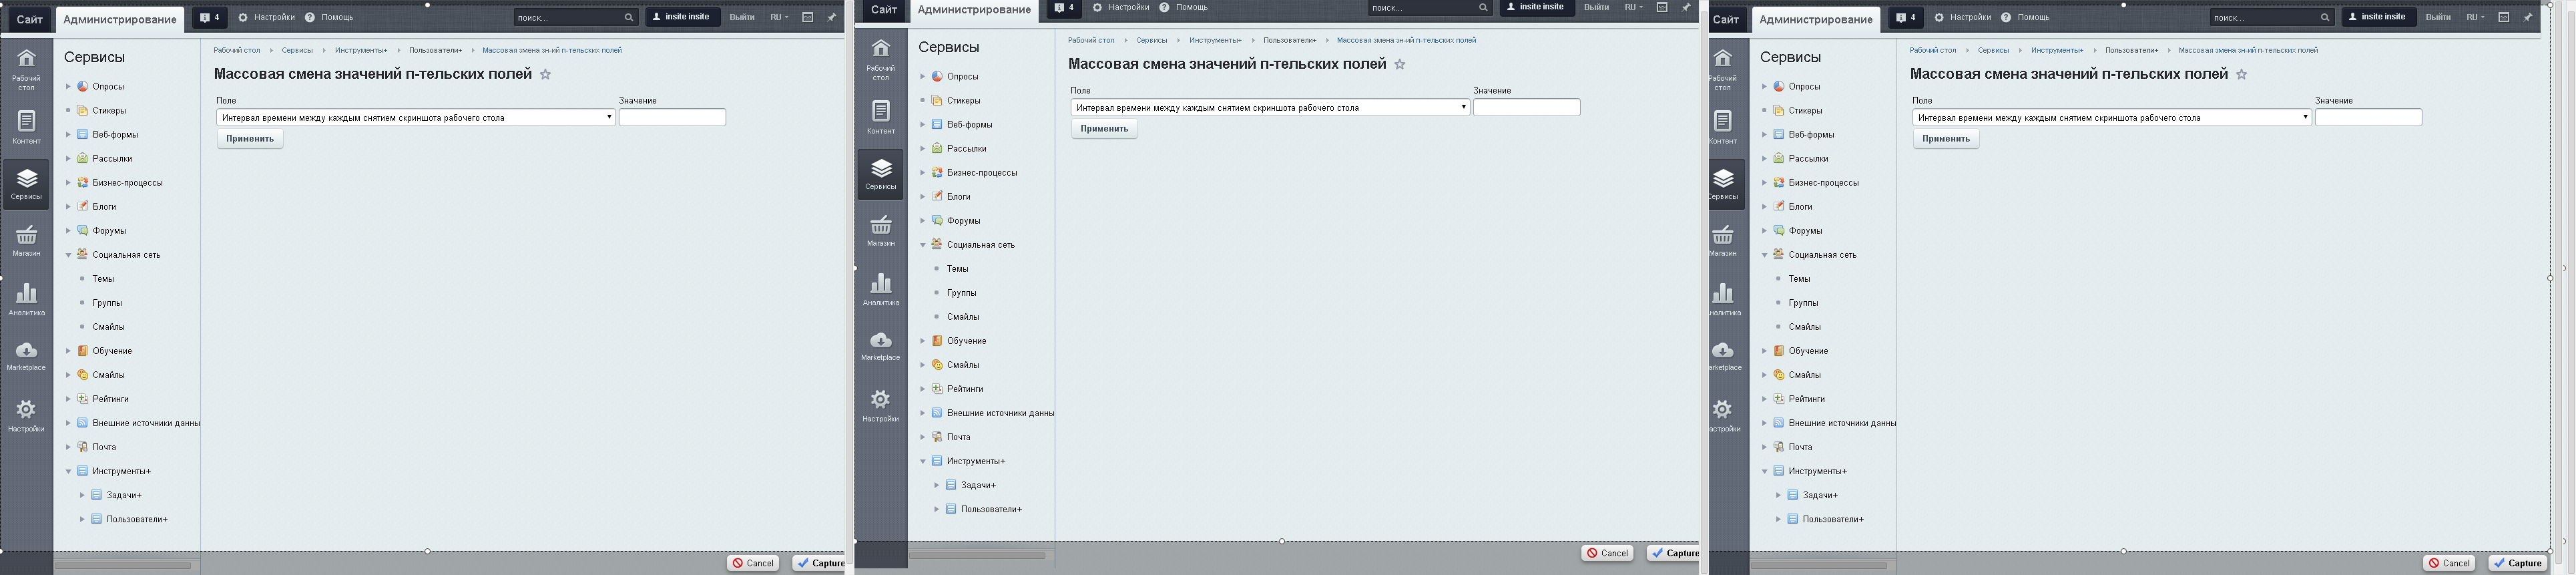The width and height of the screenshot is (2576, 575).
Task: Click Capture button in right panel
Action: 2517,563
